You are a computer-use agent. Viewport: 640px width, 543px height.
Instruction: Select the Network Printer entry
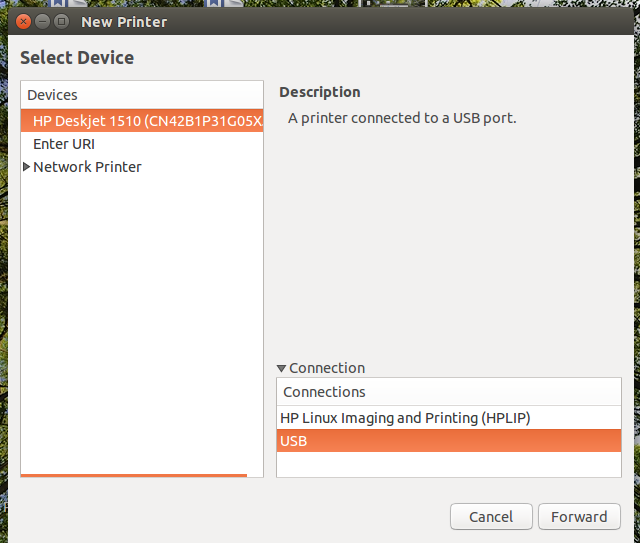(87, 167)
